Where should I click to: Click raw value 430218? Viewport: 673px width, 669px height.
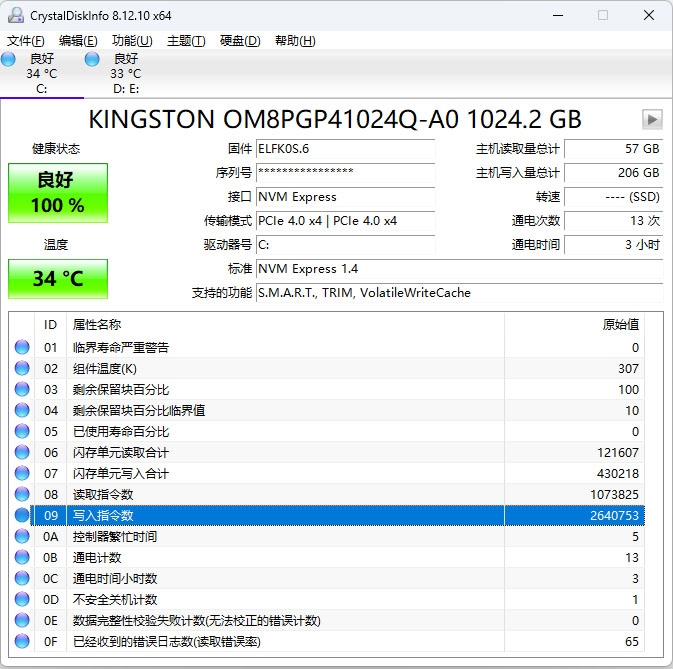(x=618, y=474)
